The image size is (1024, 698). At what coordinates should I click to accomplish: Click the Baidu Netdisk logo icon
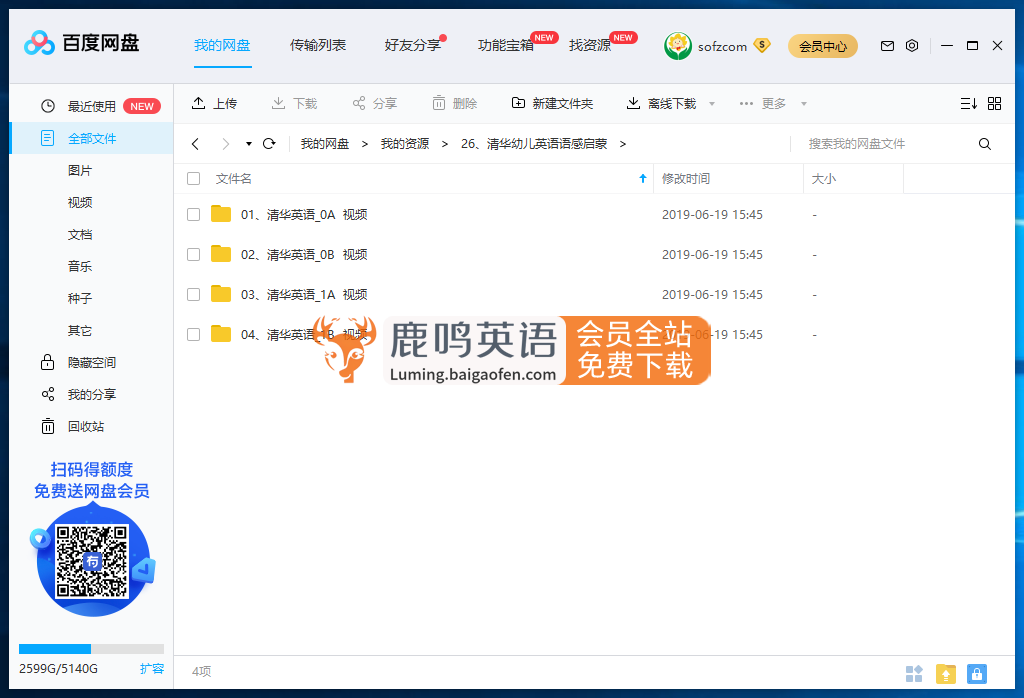tap(39, 44)
